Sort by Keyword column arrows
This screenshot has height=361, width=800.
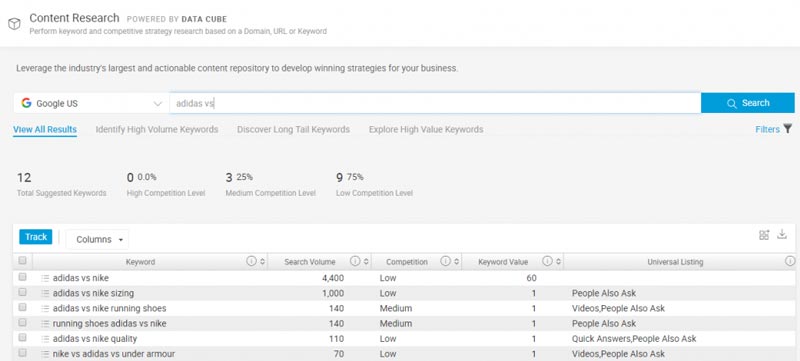(262, 262)
